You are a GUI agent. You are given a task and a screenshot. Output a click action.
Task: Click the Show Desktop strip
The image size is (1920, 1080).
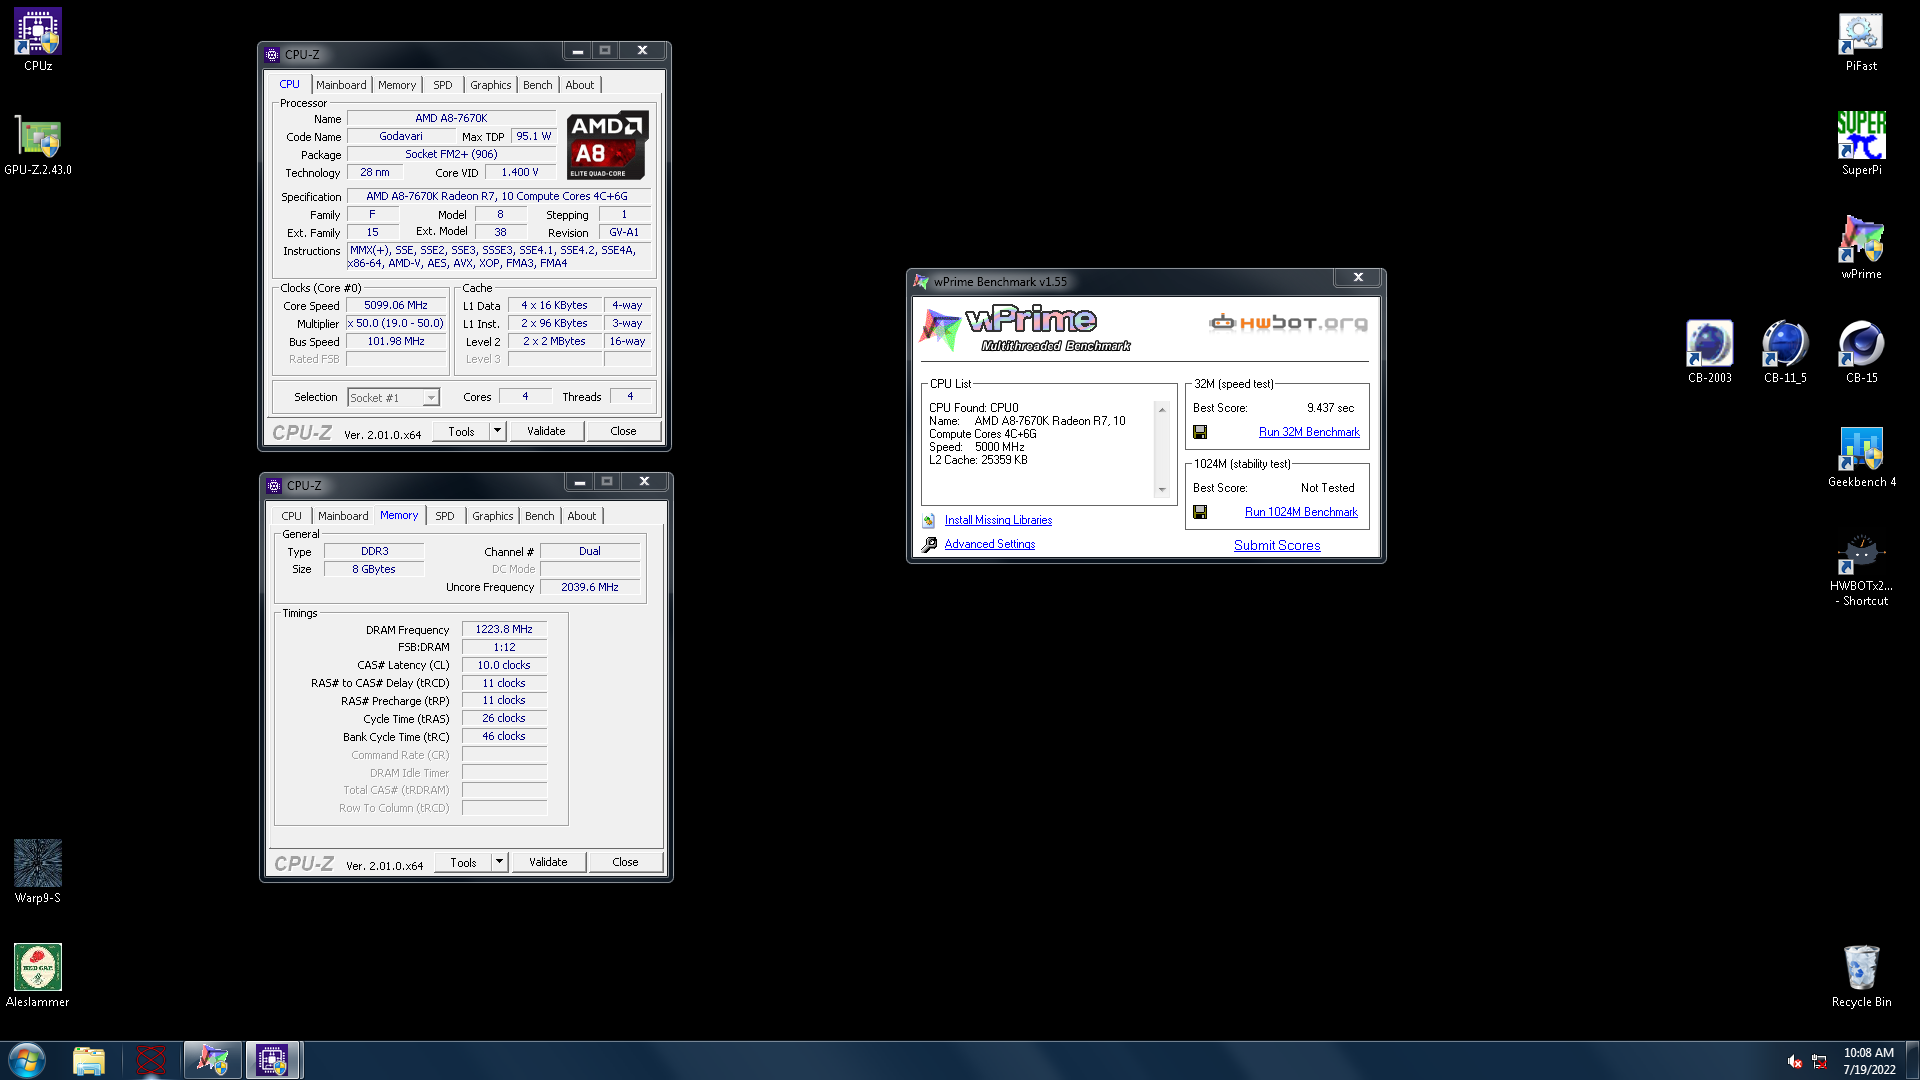coord(1912,1060)
